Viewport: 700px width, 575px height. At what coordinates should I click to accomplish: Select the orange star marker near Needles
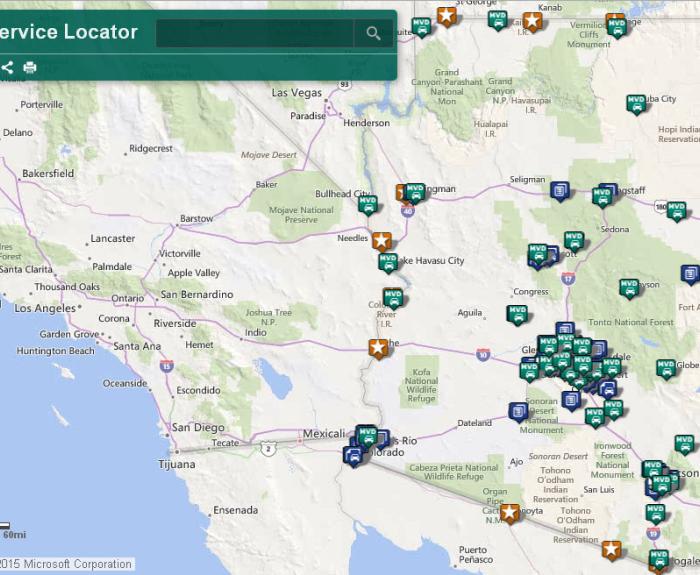(381, 240)
